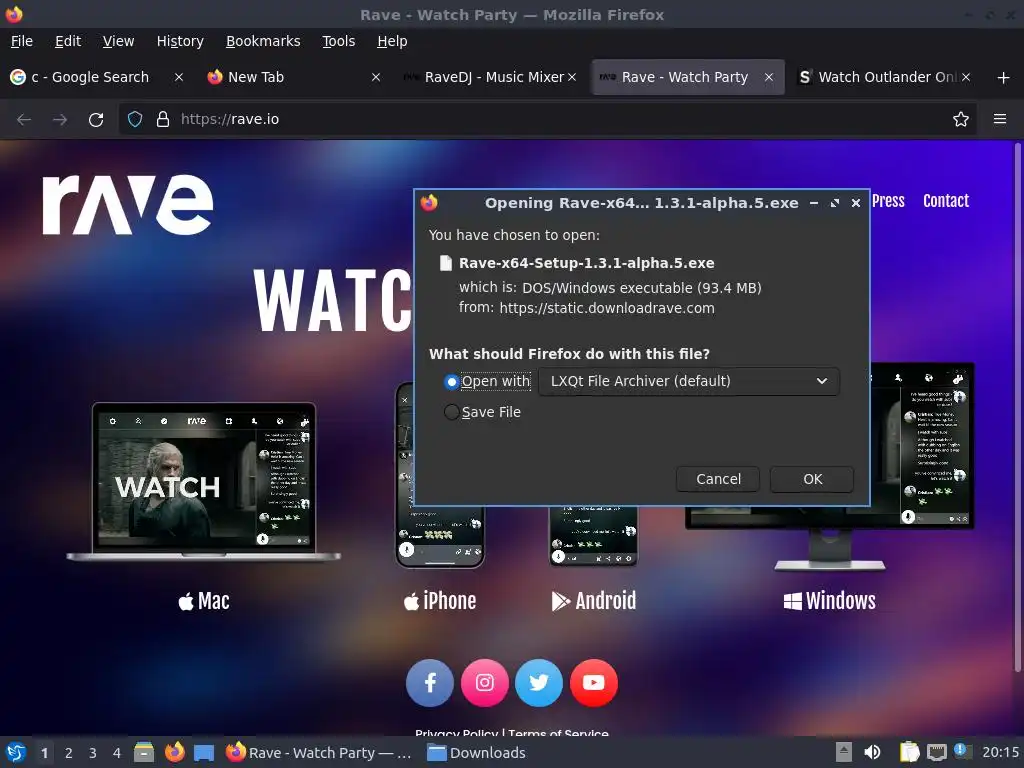The width and height of the screenshot is (1024, 768).
Task: Switch to virtual desktop 3
Action: [x=93, y=753]
